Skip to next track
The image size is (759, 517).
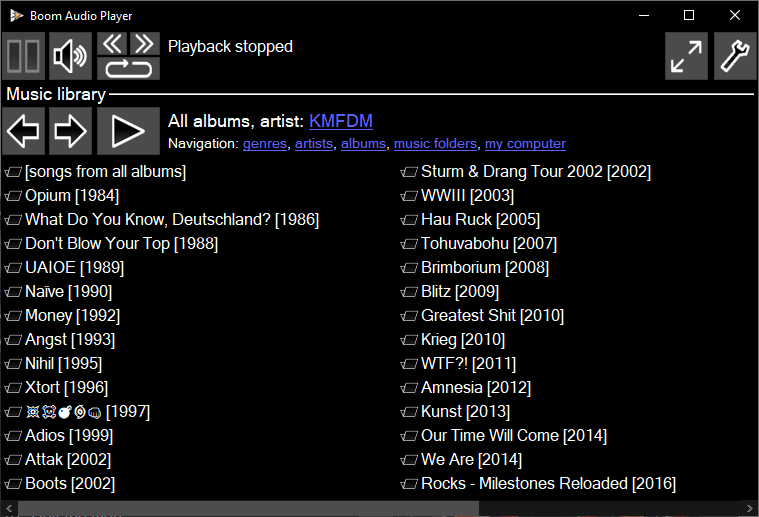point(144,43)
